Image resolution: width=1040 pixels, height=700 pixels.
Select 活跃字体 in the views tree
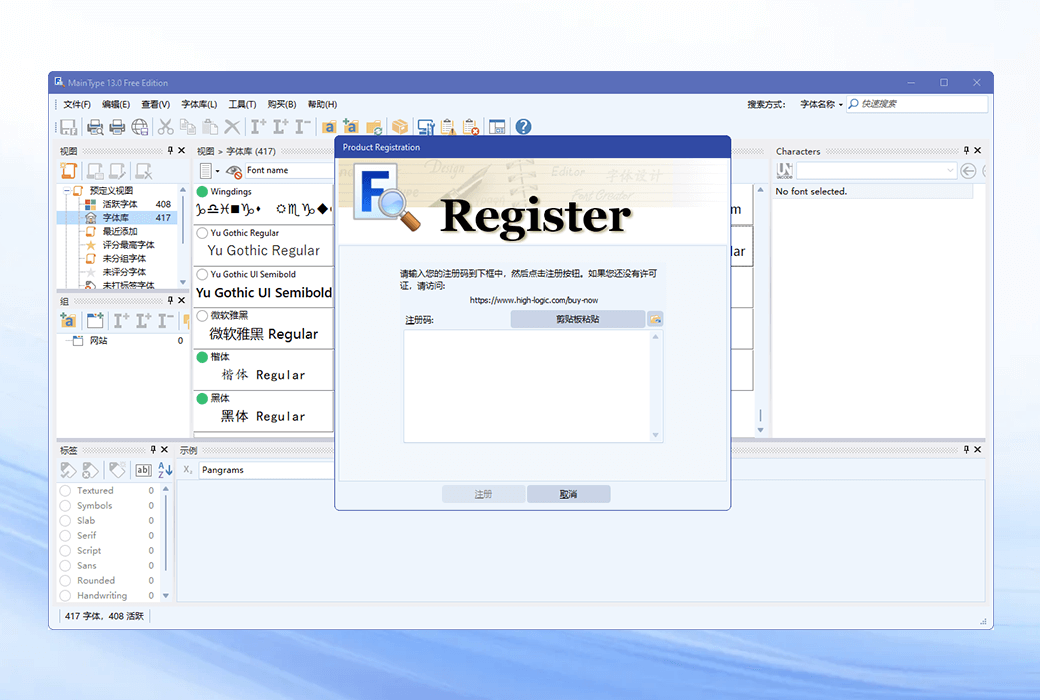[x=120, y=204]
